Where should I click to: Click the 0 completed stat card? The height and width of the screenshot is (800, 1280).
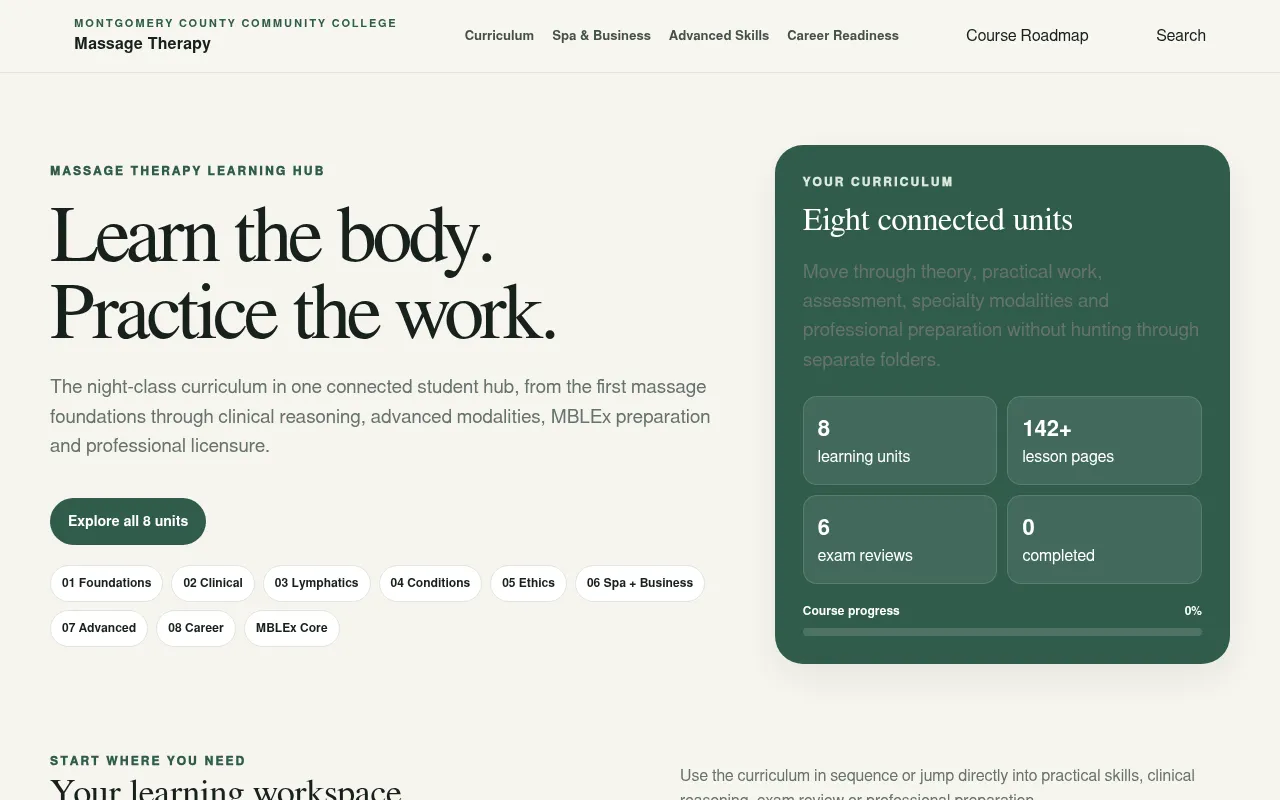pyautogui.click(x=1104, y=540)
